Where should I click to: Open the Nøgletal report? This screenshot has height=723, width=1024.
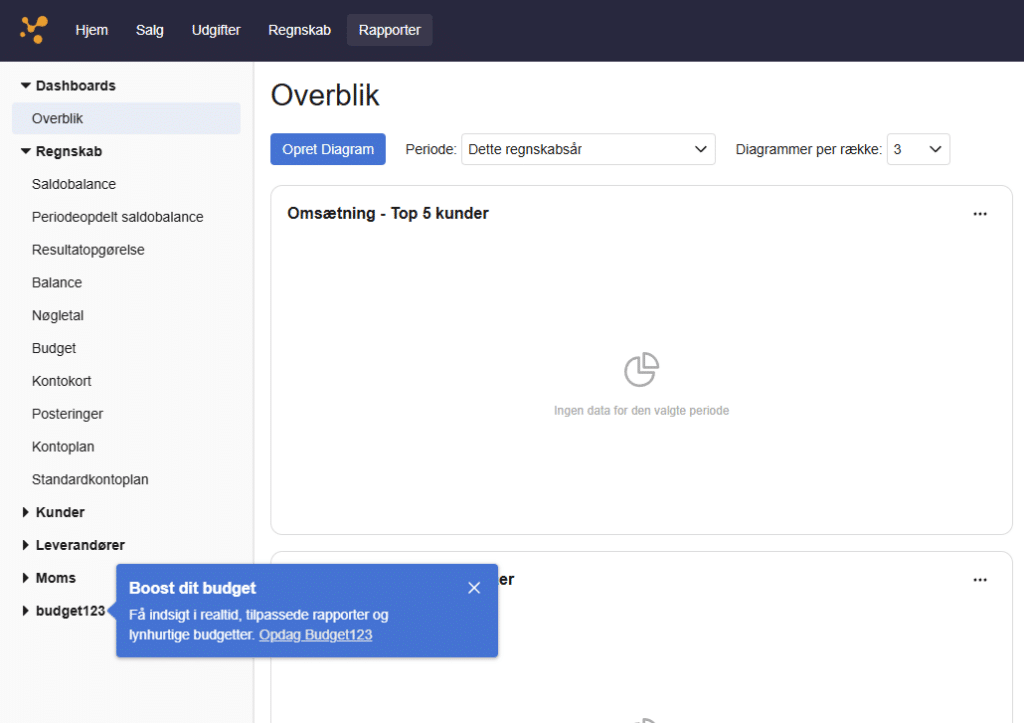point(58,316)
